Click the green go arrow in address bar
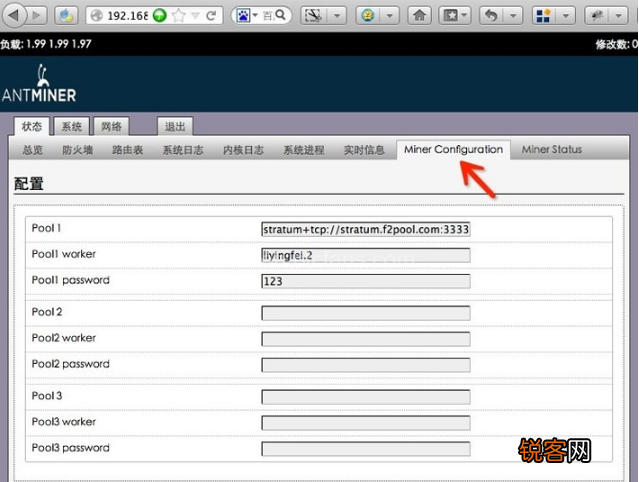The height and width of the screenshot is (482, 639). [159, 15]
